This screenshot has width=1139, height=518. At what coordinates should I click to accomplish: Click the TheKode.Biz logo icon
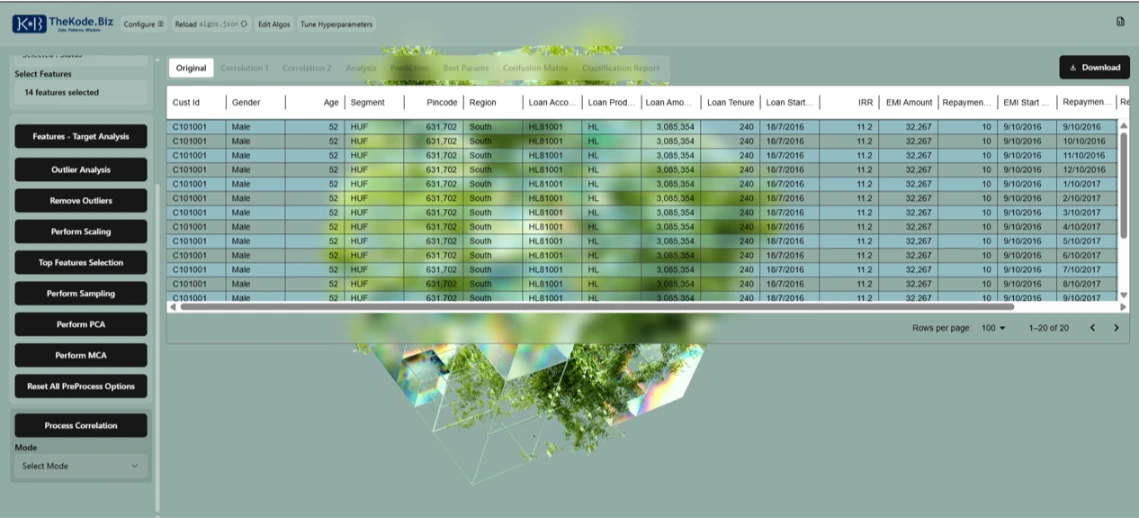pyautogui.click(x=29, y=24)
